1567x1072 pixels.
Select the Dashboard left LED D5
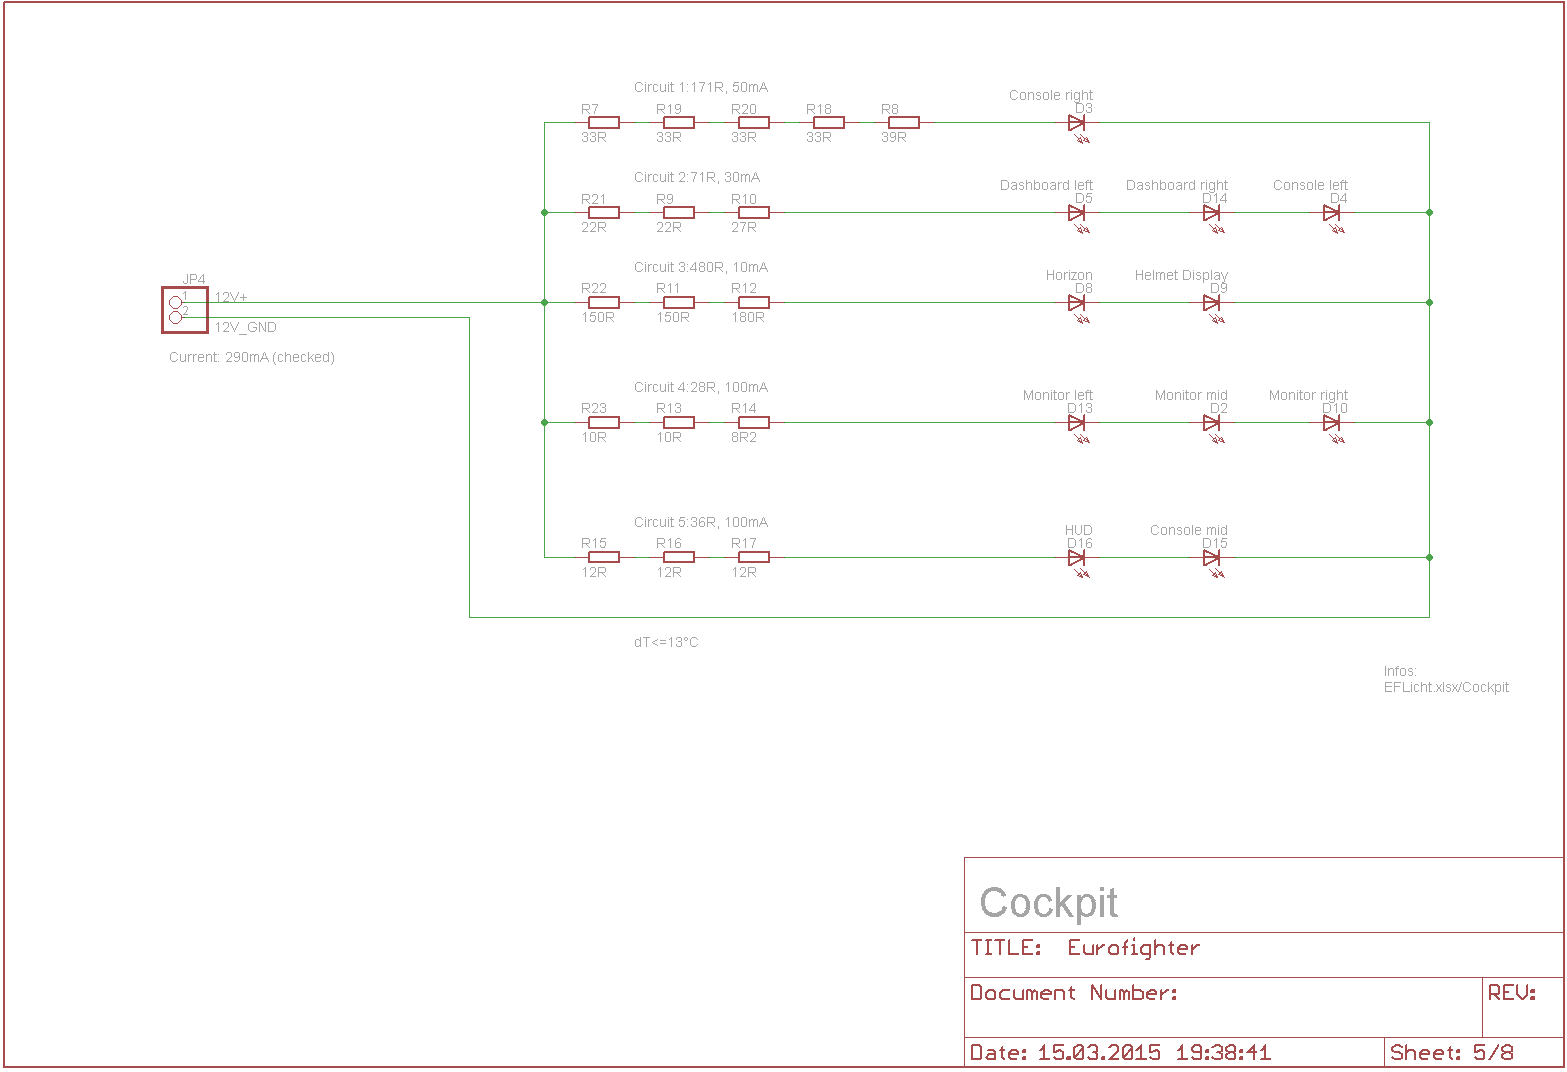(x=1077, y=213)
